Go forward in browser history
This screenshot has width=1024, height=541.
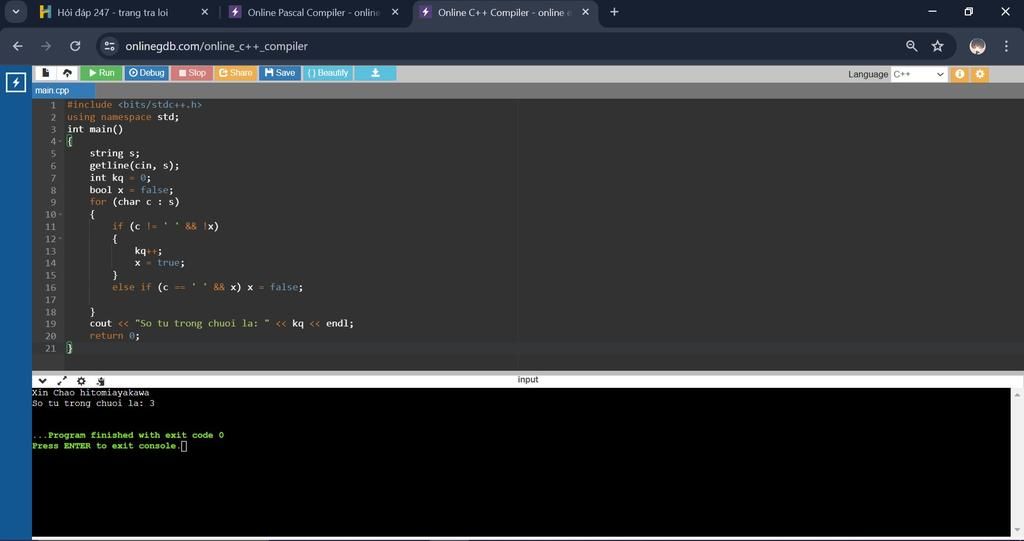46,46
